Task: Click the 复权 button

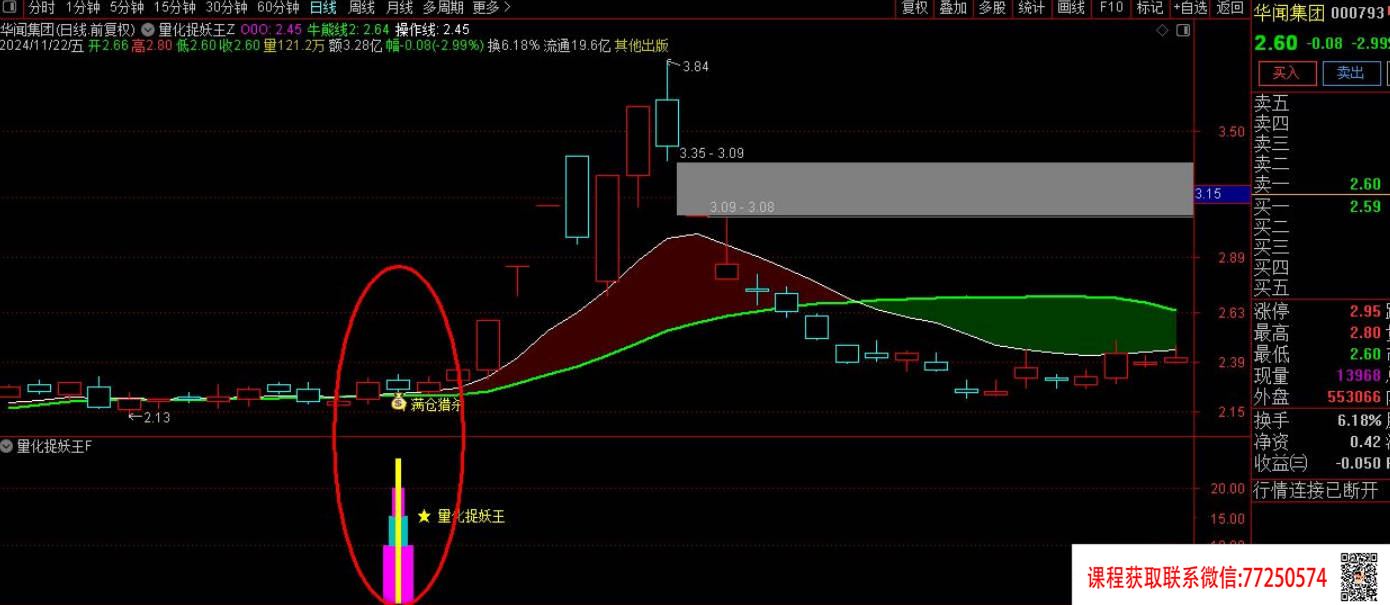Action: pyautogui.click(x=915, y=7)
